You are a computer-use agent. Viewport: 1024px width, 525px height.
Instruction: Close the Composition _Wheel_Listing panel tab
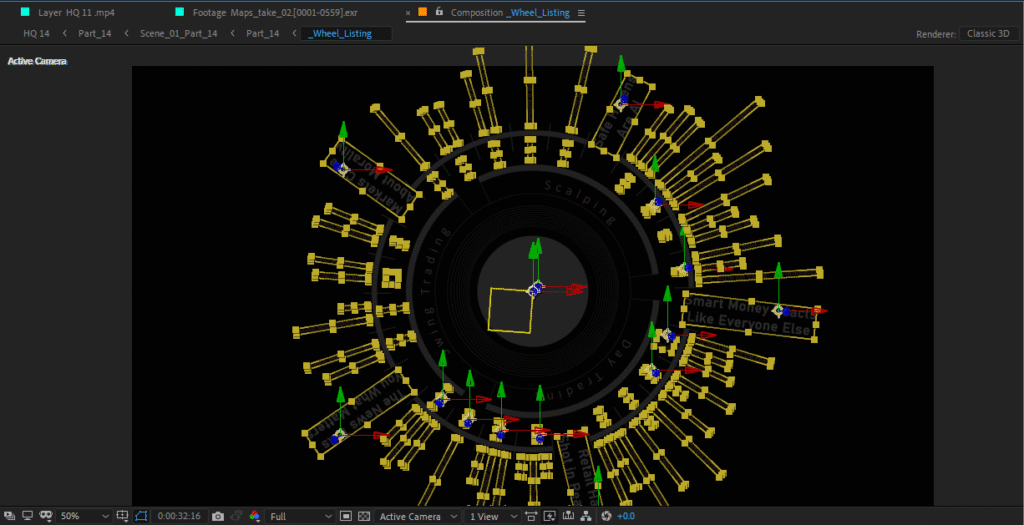coord(408,12)
